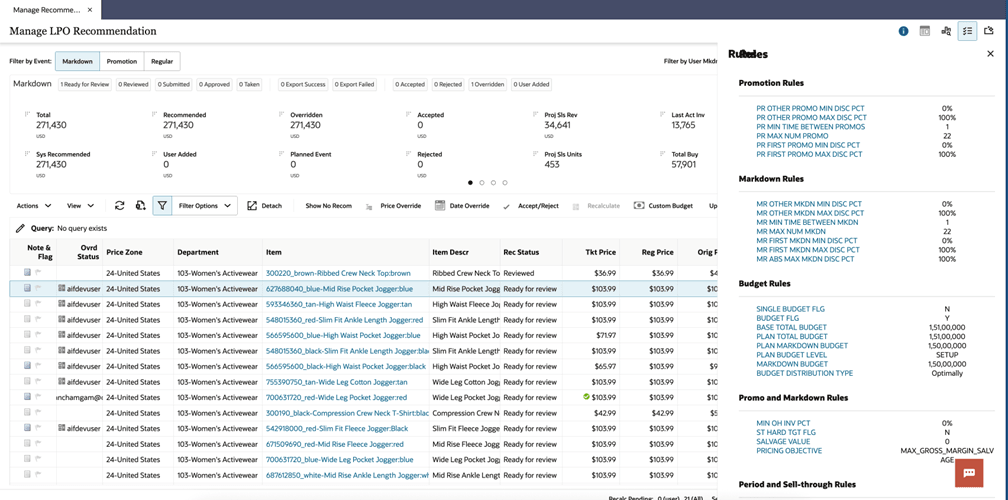Click note icon in 566595600_black-High Waist Pocket Jogger row
The image size is (1008, 500).
pos(27,366)
